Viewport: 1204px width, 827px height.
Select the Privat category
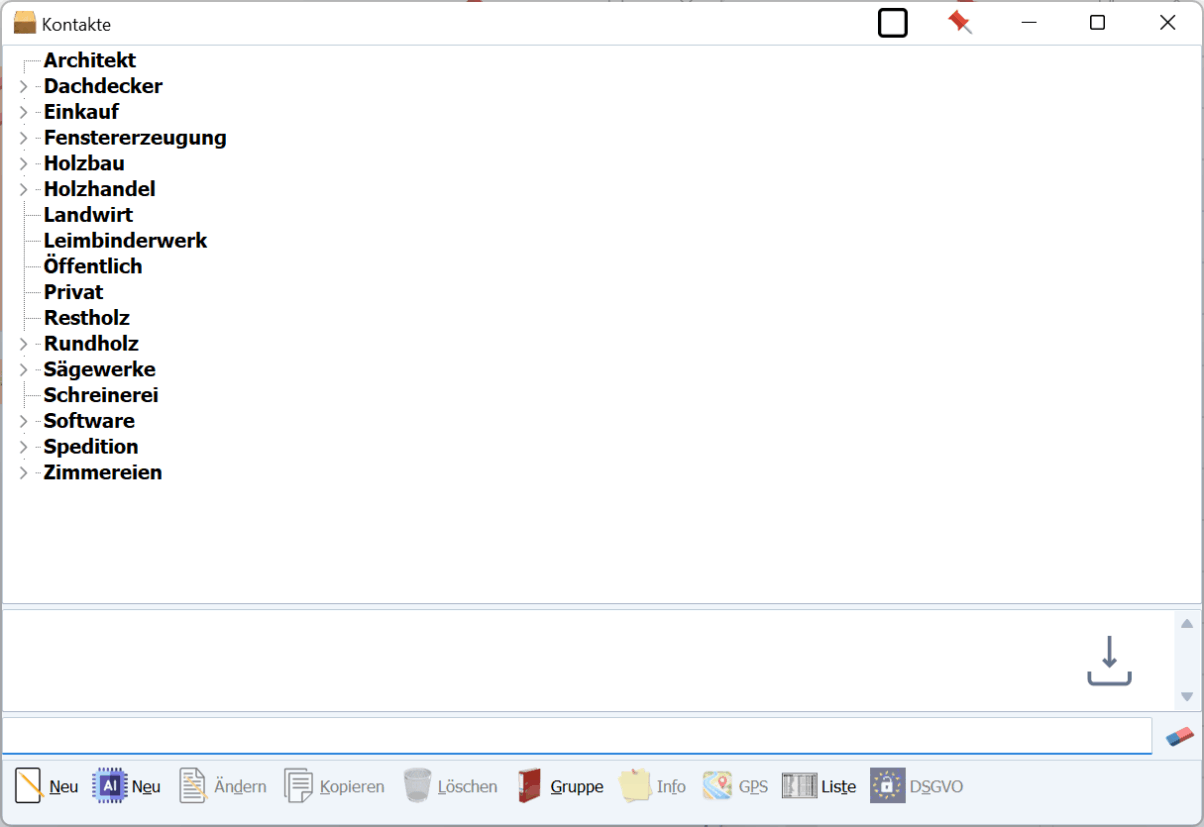[74, 292]
